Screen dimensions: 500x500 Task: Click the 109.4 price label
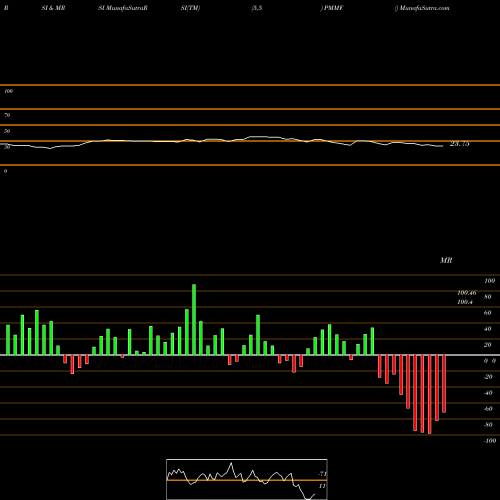click(465, 302)
